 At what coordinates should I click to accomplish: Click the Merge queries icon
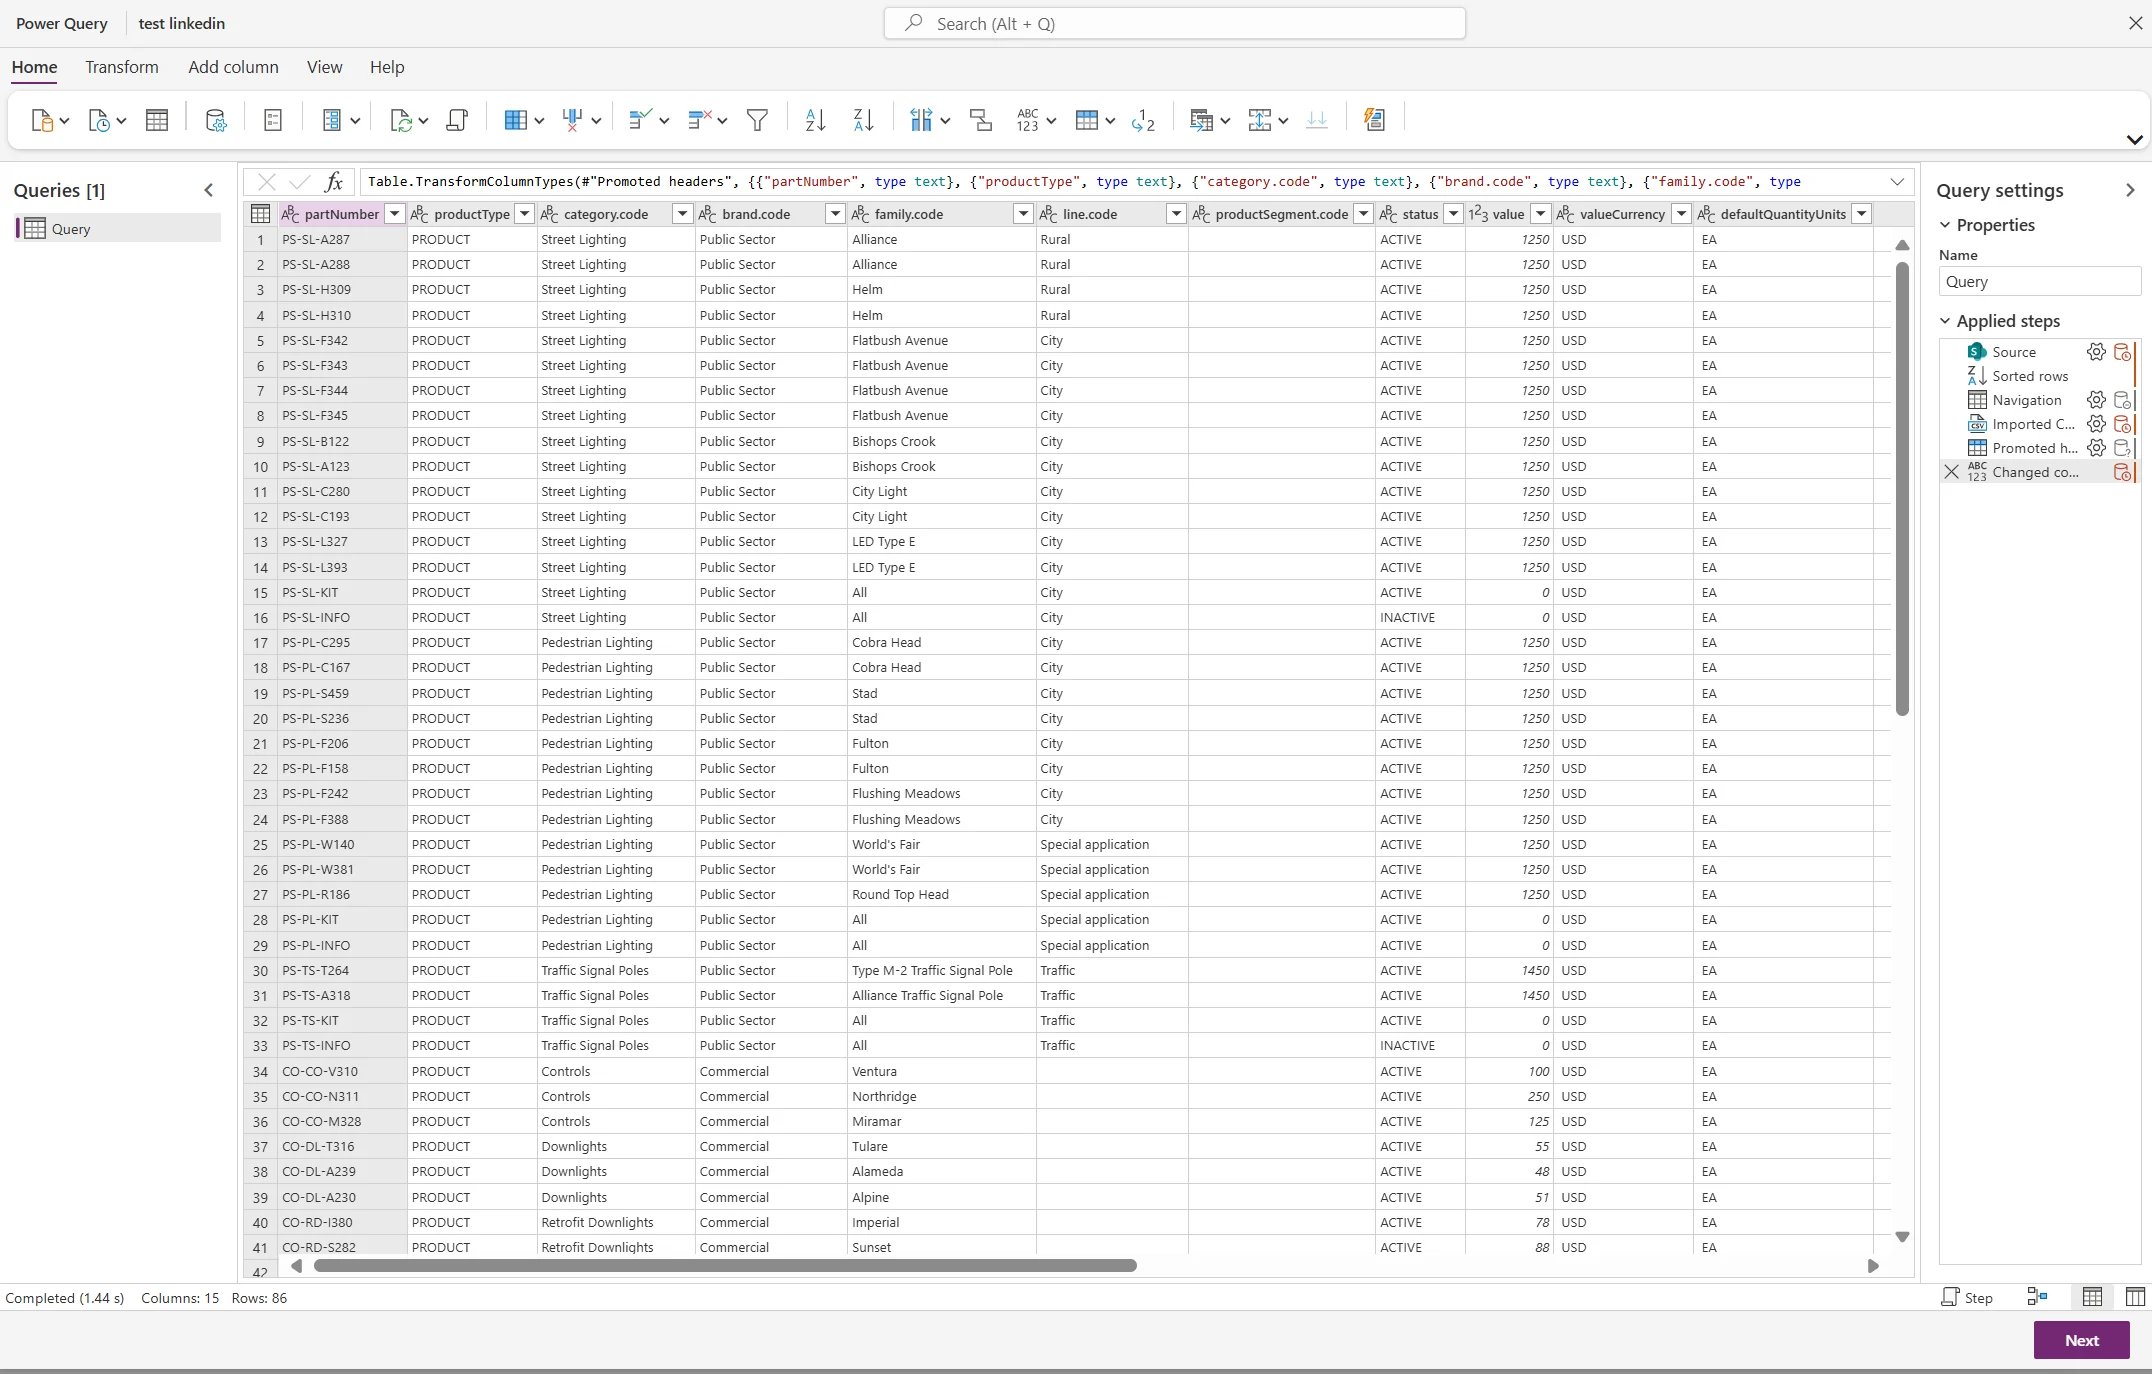pos(1201,120)
